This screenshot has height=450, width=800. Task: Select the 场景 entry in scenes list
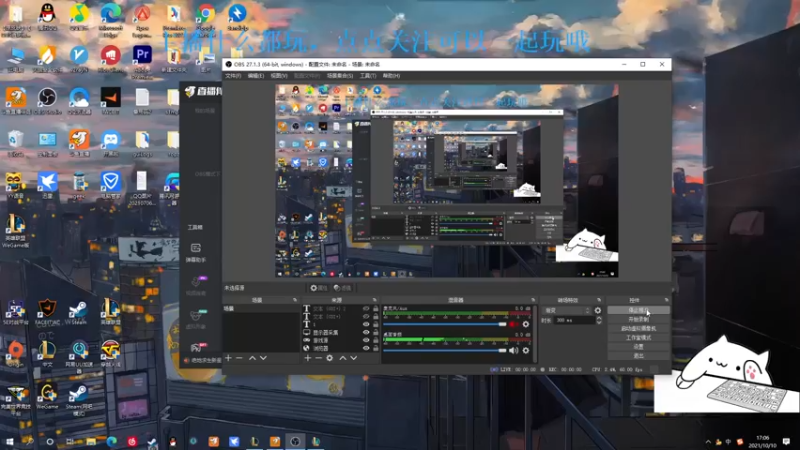tap(261, 309)
